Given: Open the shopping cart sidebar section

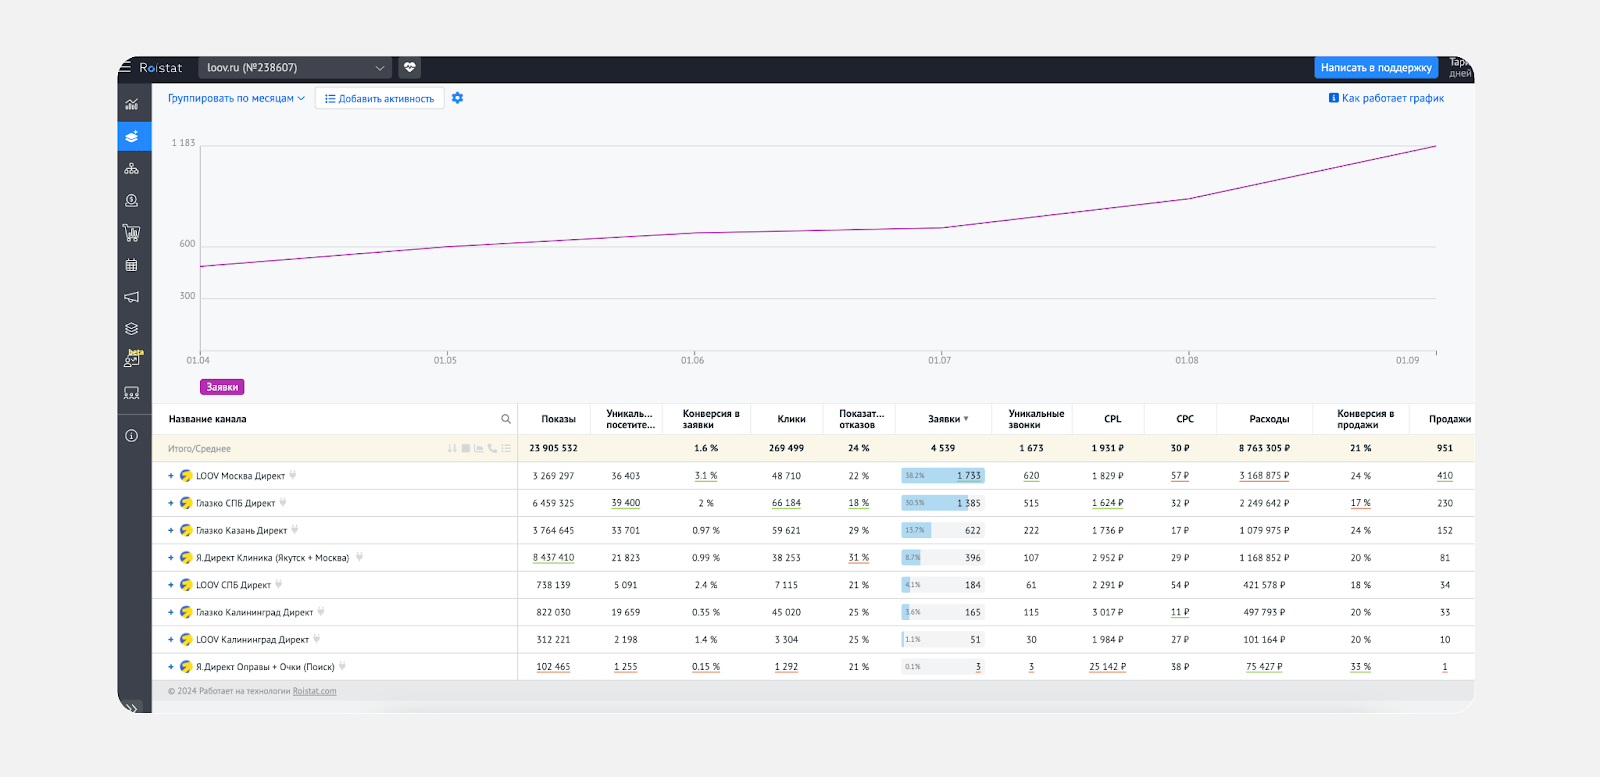Looking at the screenshot, I should [x=131, y=233].
